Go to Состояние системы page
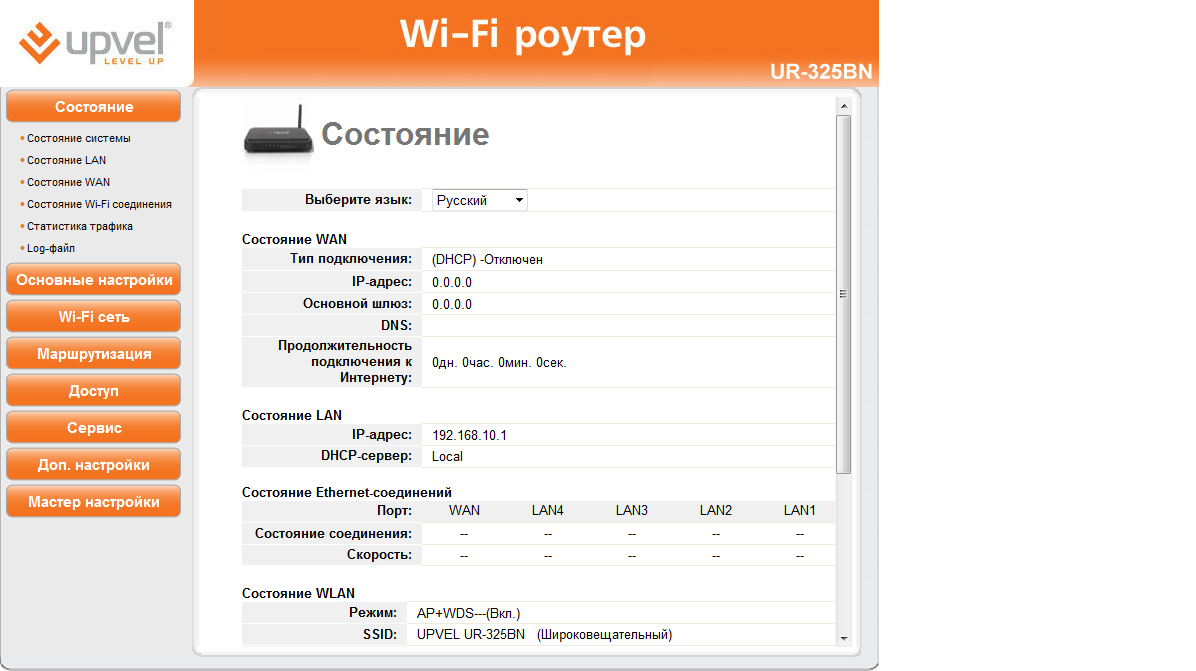The height and width of the screenshot is (671, 1196). click(79, 138)
